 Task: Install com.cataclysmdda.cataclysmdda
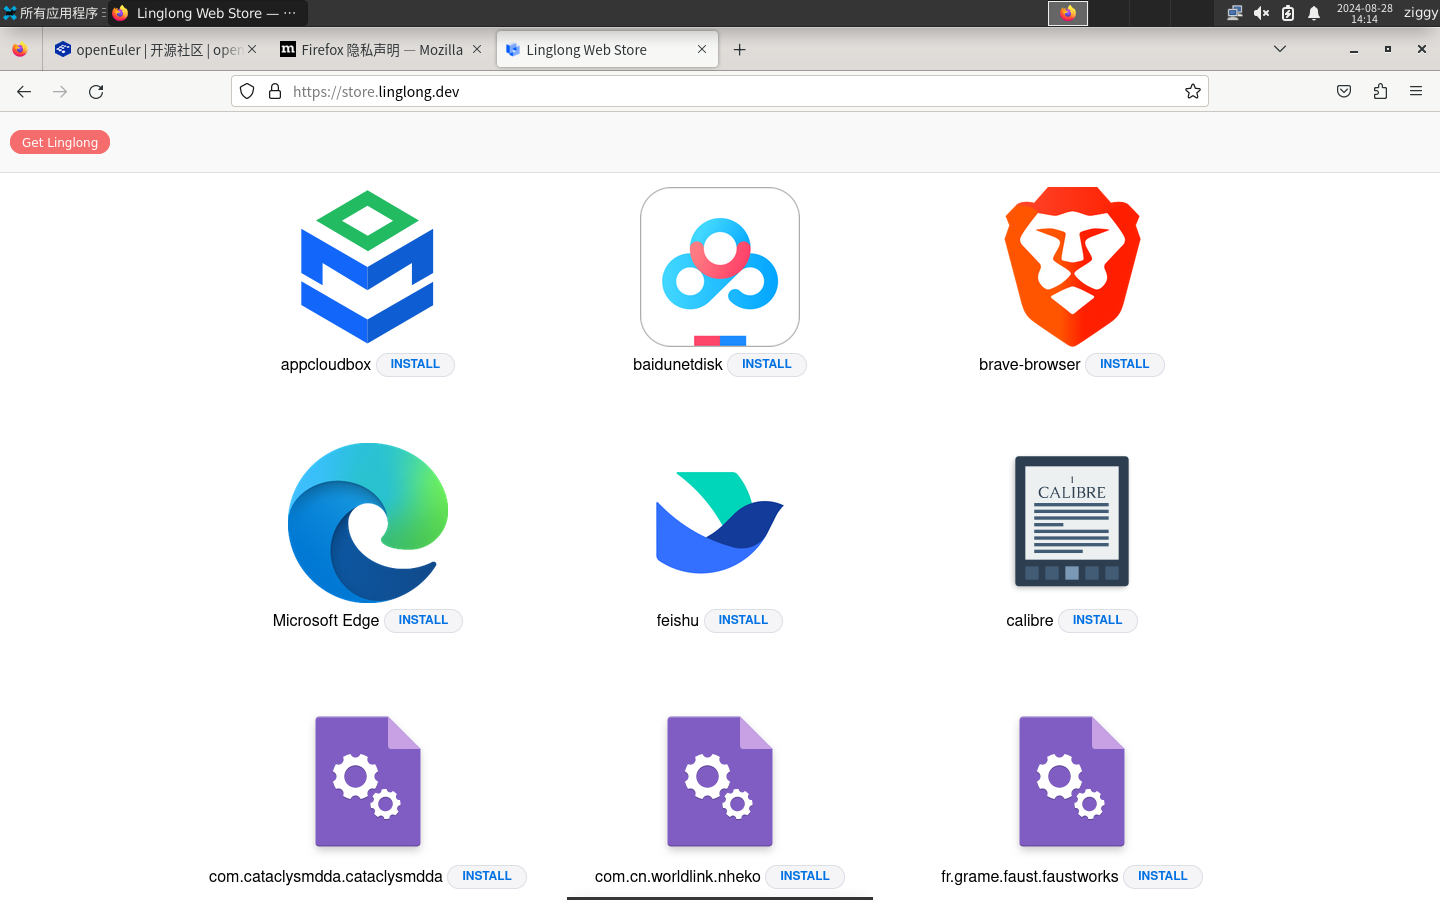coord(487,877)
